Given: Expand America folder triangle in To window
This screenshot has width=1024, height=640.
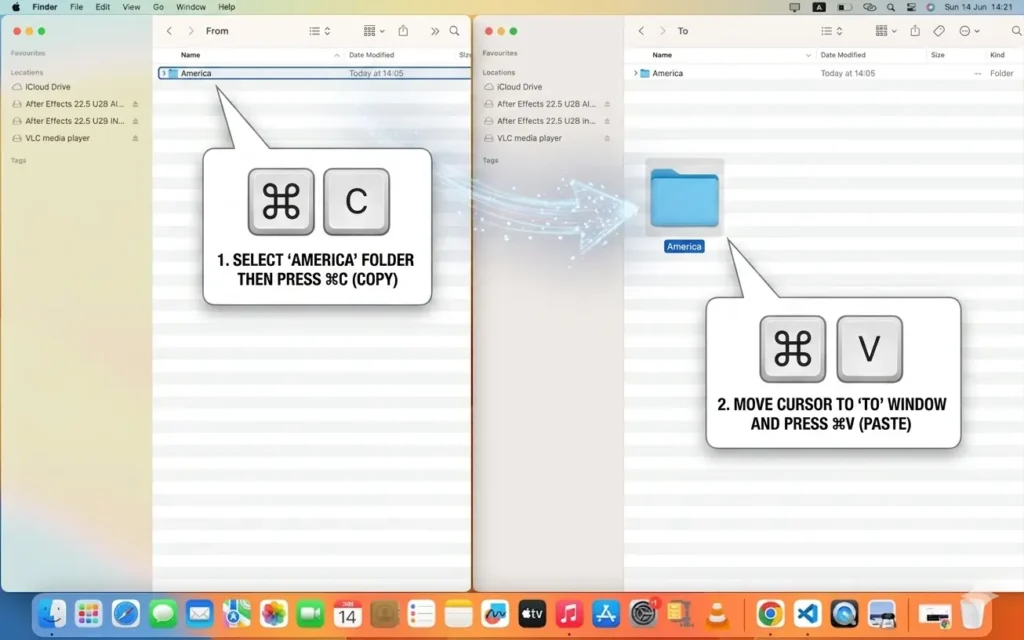Looking at the screenshot, I should tap(635, 73).
